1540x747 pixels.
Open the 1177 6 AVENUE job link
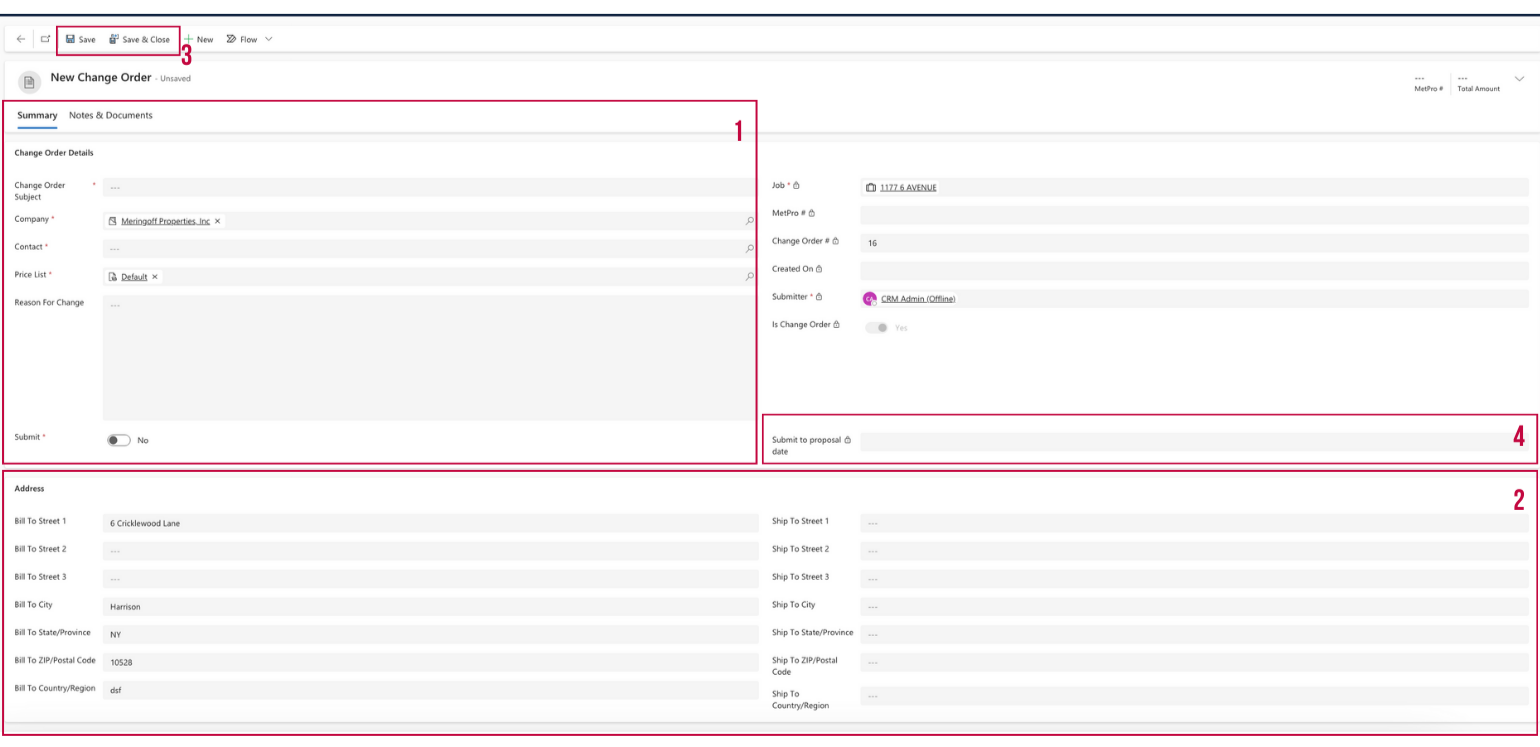click(x=908, y=187)
